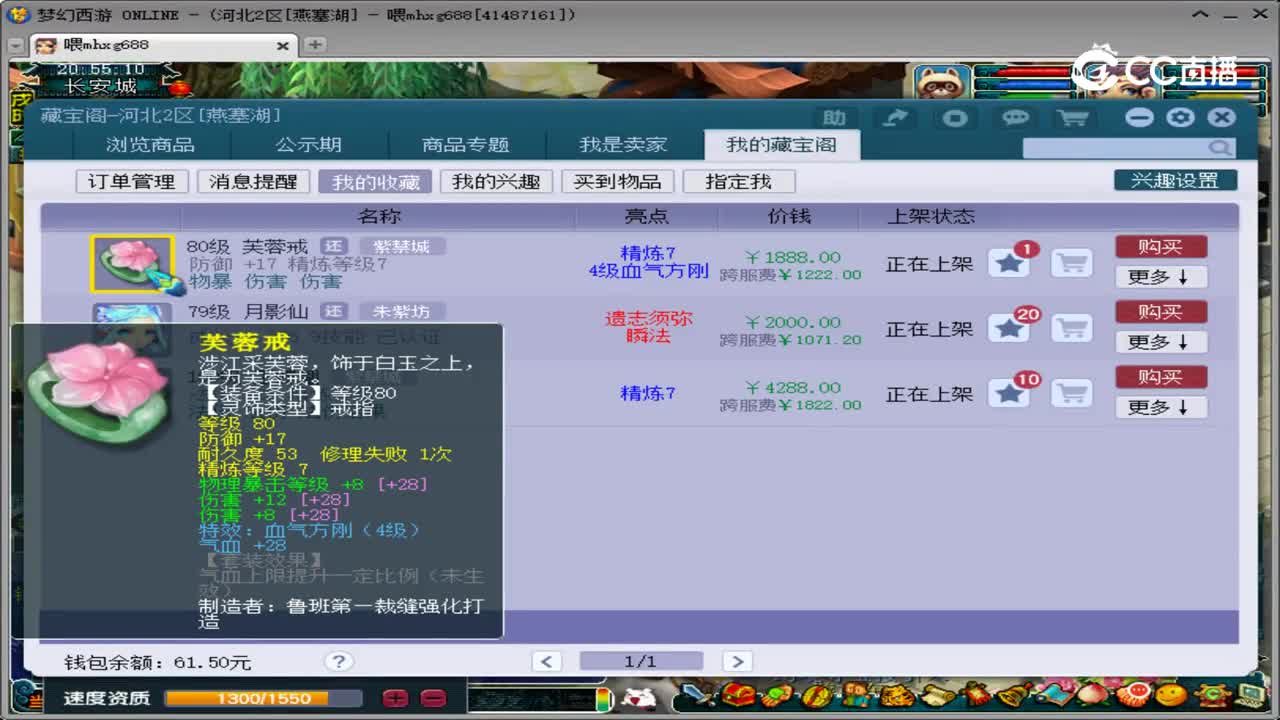Click the 钱包余额 61.50元 text
This screenshot has width=1280, height=720.
tap(157, 662)
